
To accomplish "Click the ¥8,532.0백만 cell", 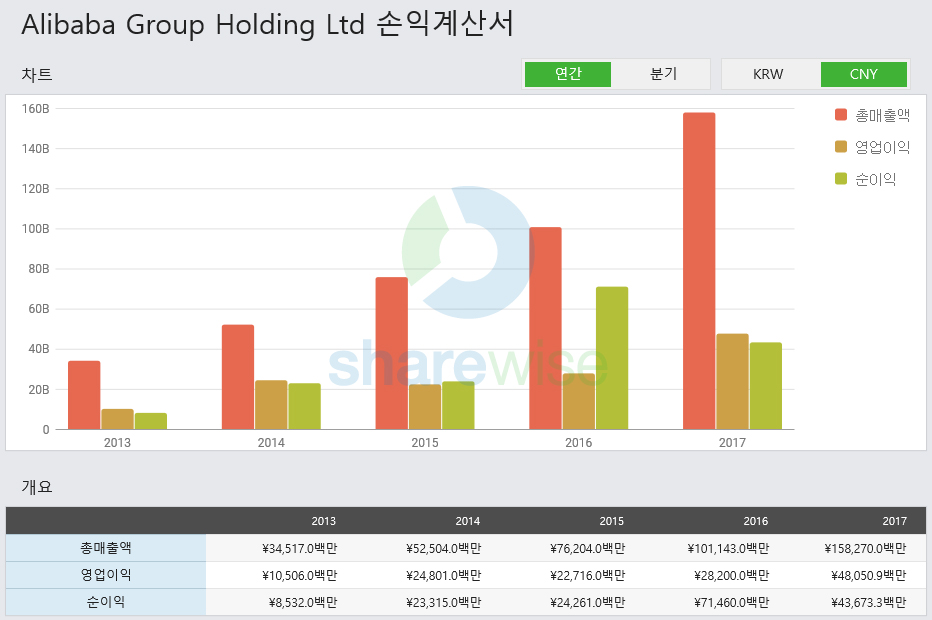I will tap(303, 602).
